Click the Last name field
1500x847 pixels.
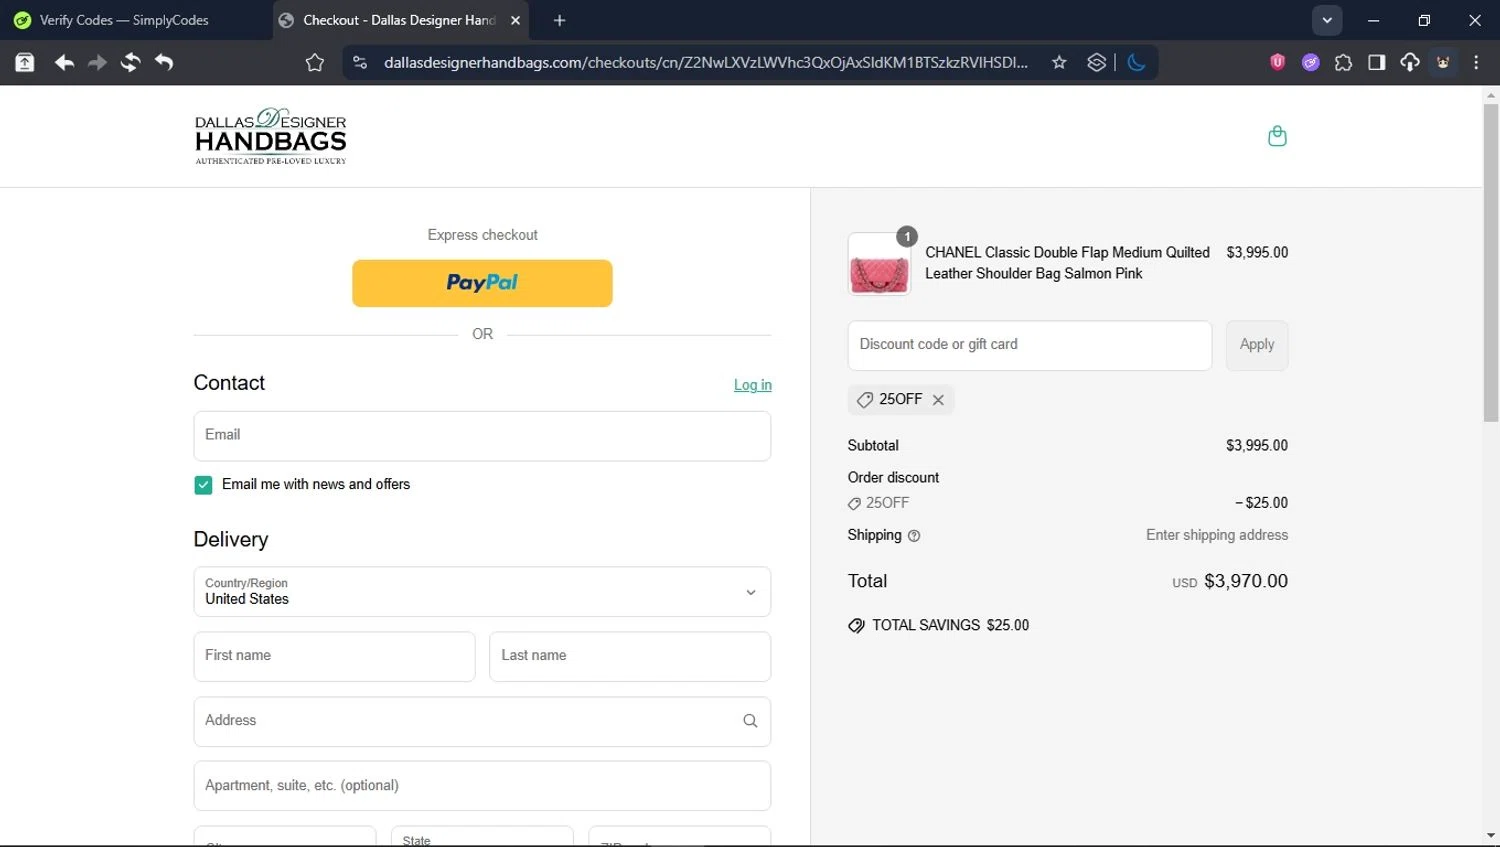(x=630, y=656)
